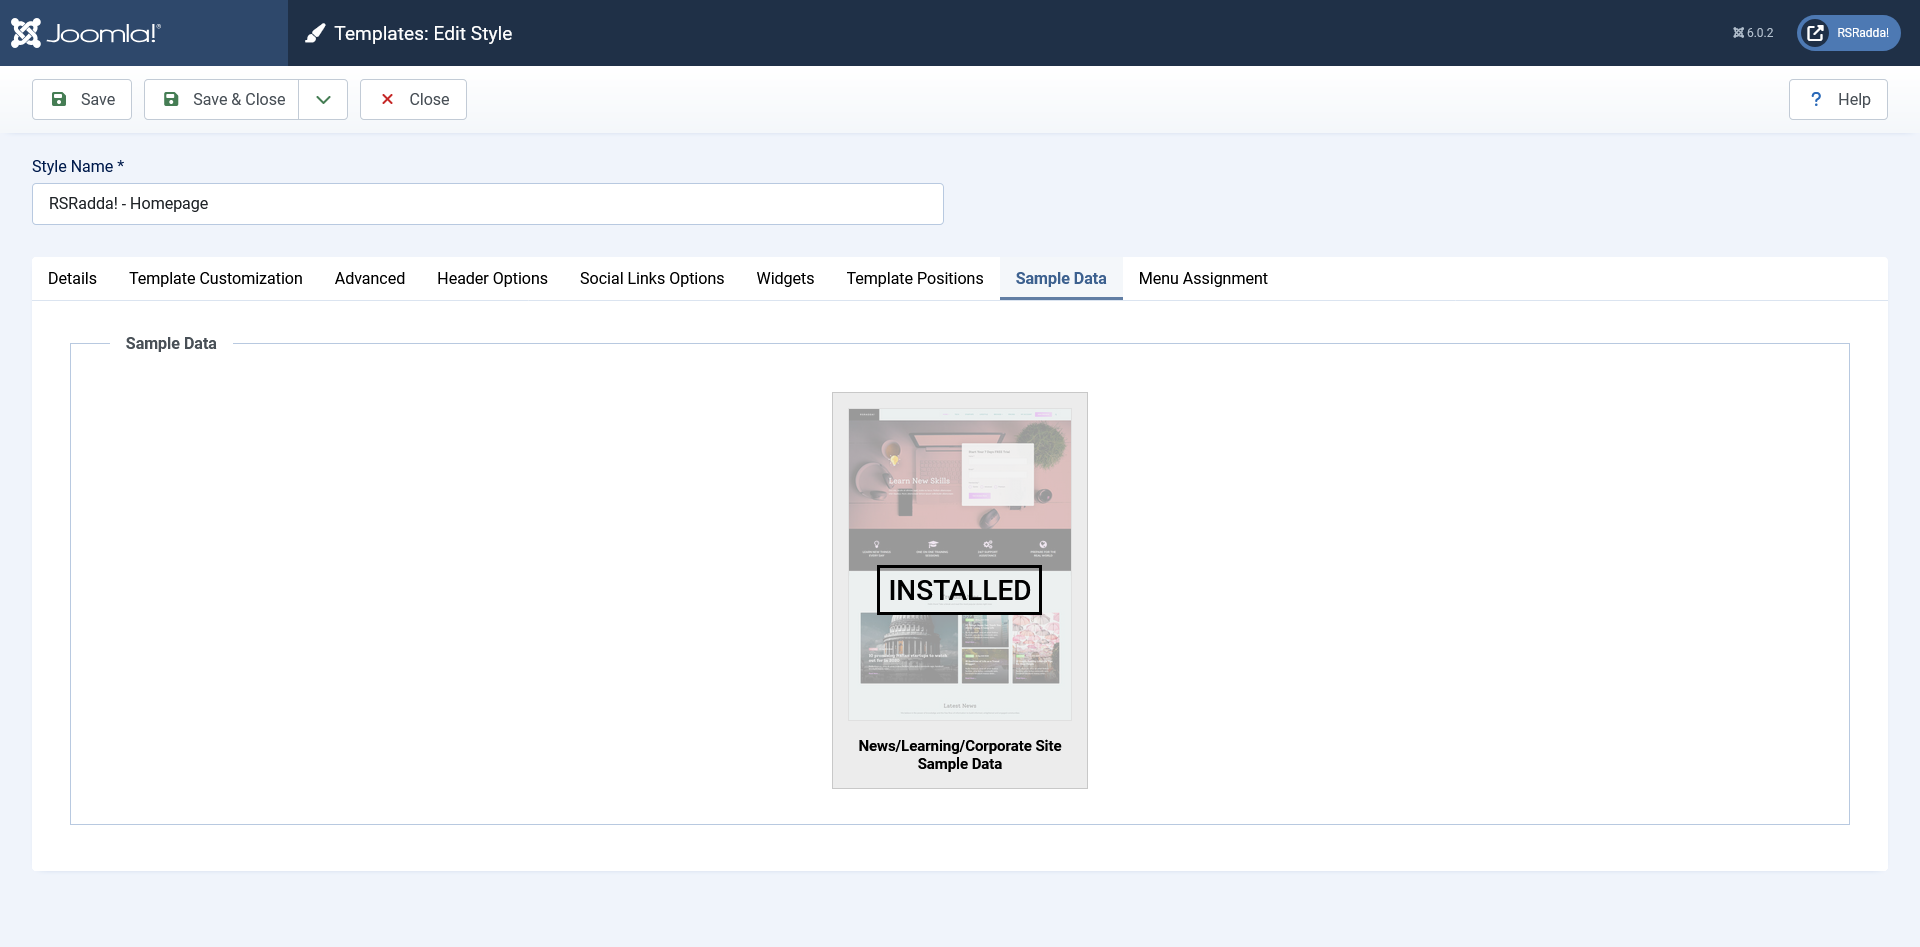Switch to the Widgets tab
The height and width of the screenshot is (947, 1920).
[x=785, y=278]
